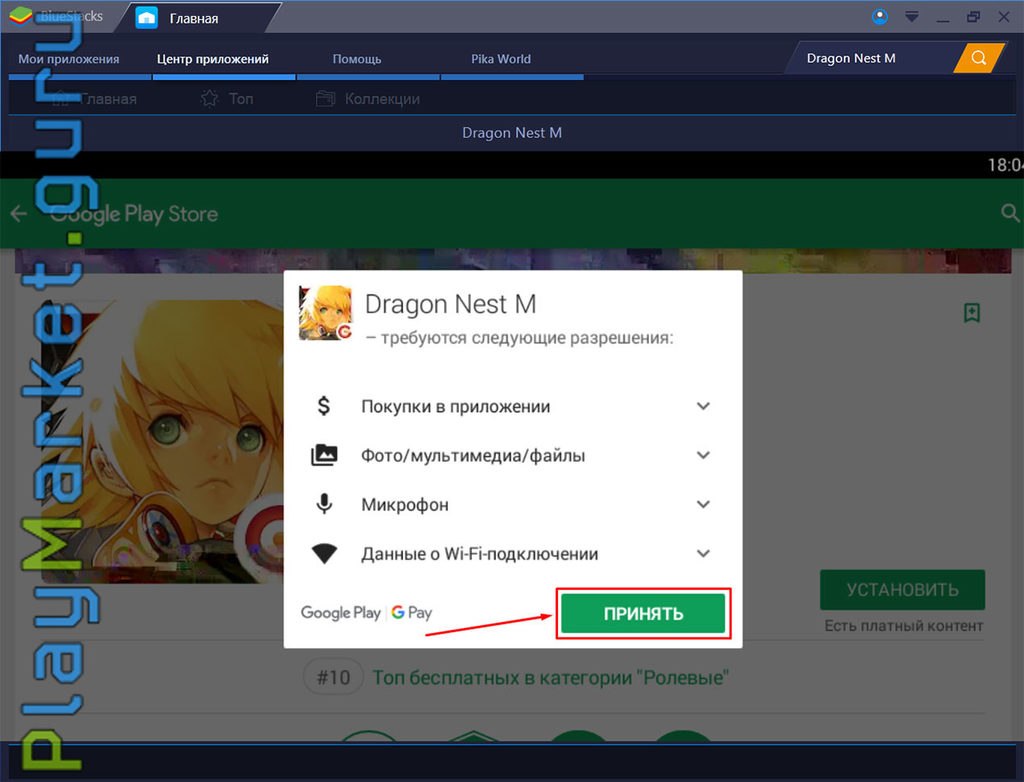Click the Play Store back arrow
Image resolution: width=1024 pixels, height=782 pixels.
18,213
